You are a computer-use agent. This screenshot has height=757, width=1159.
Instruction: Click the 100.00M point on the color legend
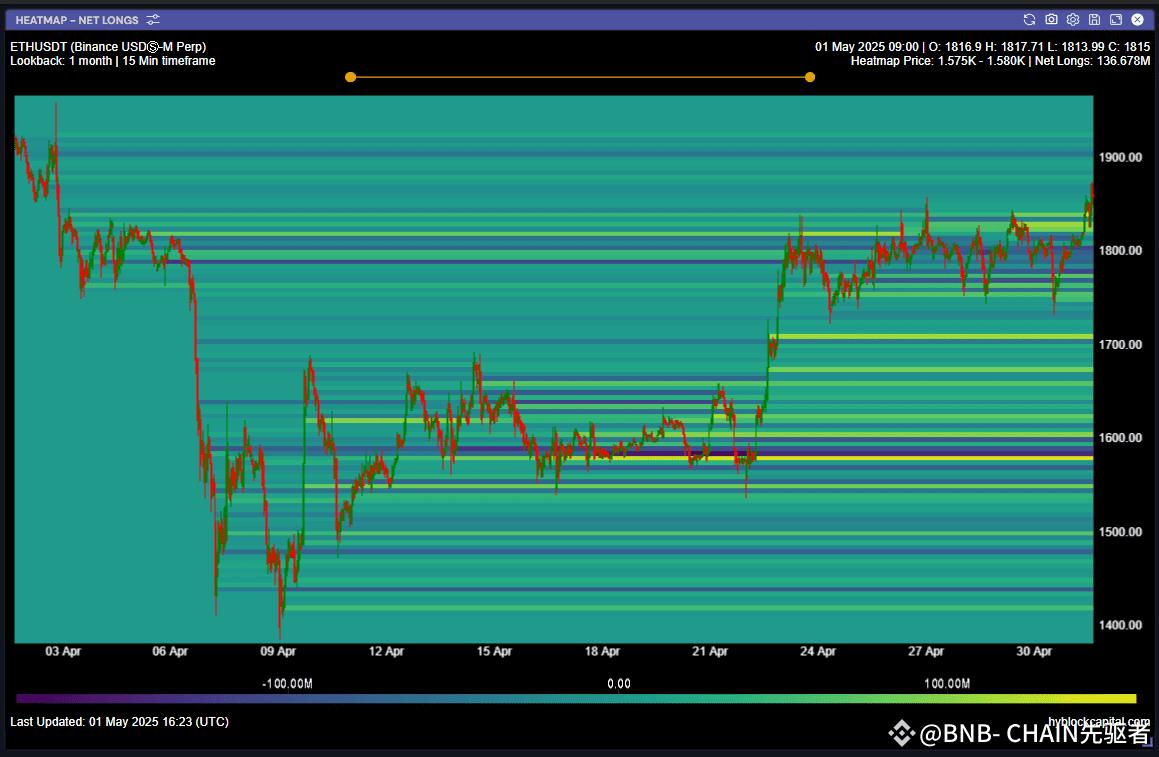point(946,683)
